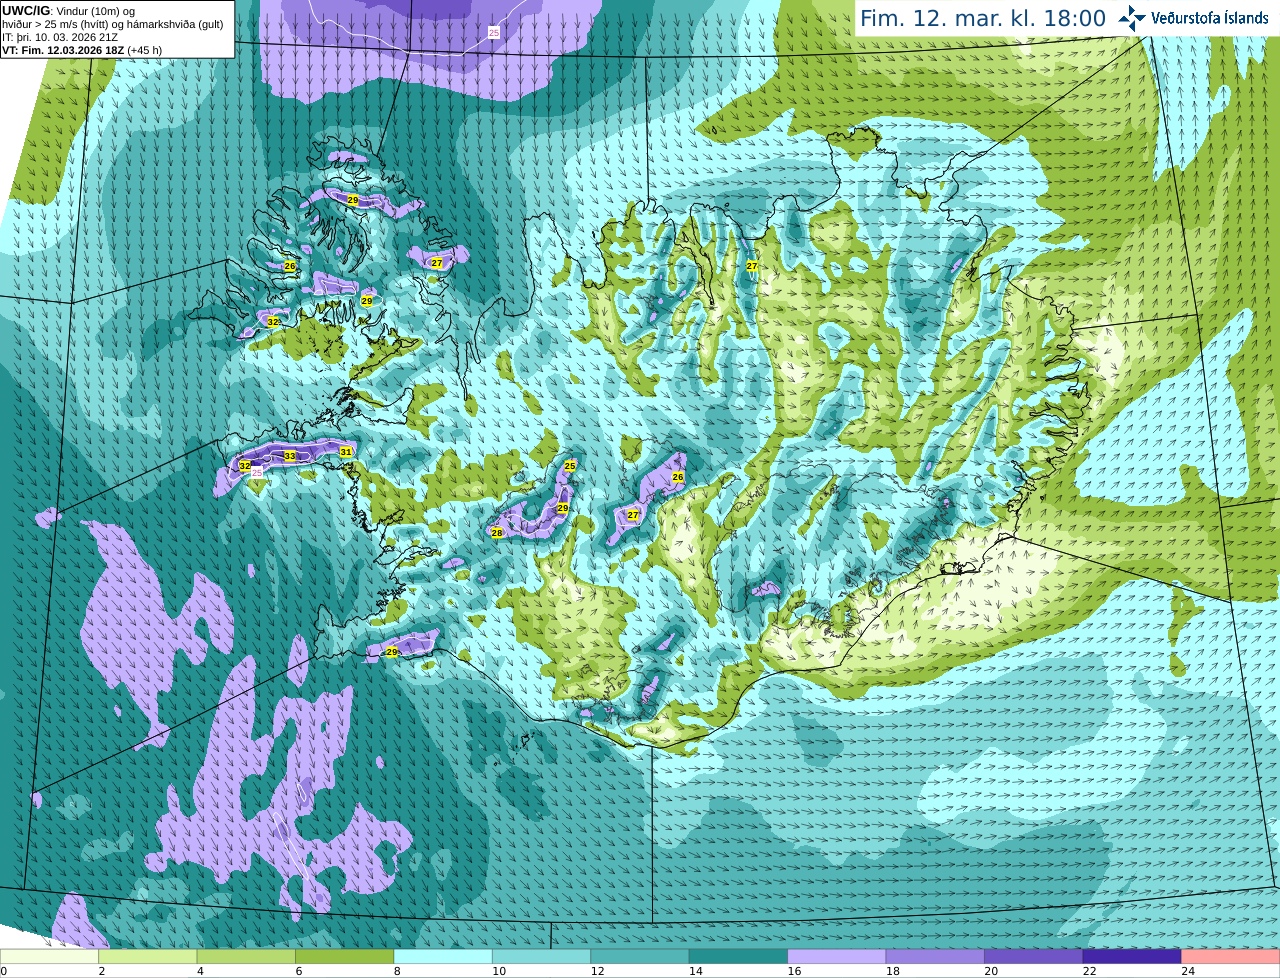Screen dimensions: 1280x978
Task: Select the 'UWC/IG: Vindur (10m) og' legend line
Action: tap(68, 11)
